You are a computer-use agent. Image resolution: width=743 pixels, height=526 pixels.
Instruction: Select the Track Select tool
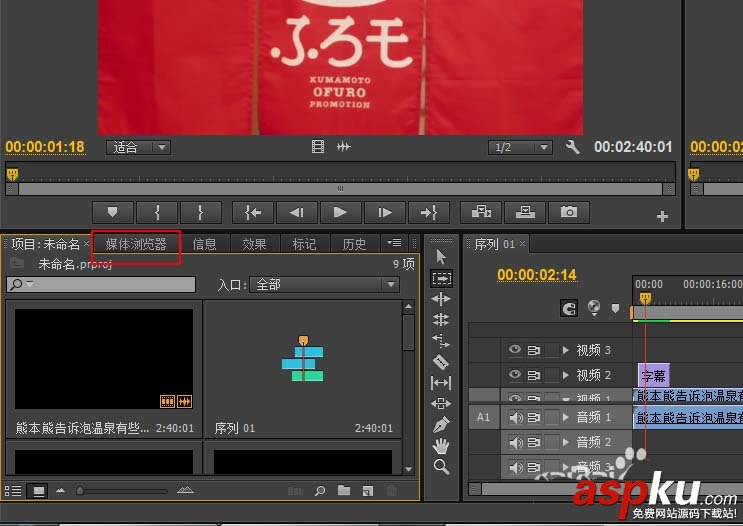441,278
